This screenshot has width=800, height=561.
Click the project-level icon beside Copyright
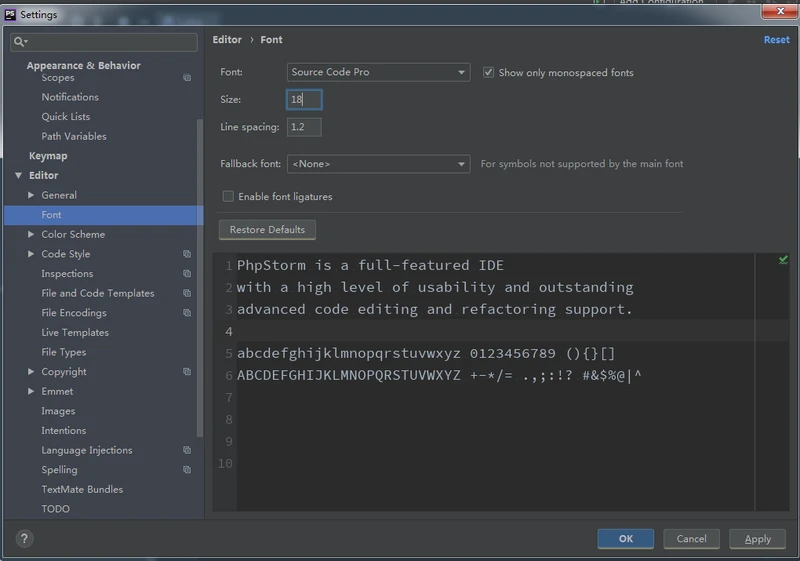pyautogui.click(x=187, y=372)
